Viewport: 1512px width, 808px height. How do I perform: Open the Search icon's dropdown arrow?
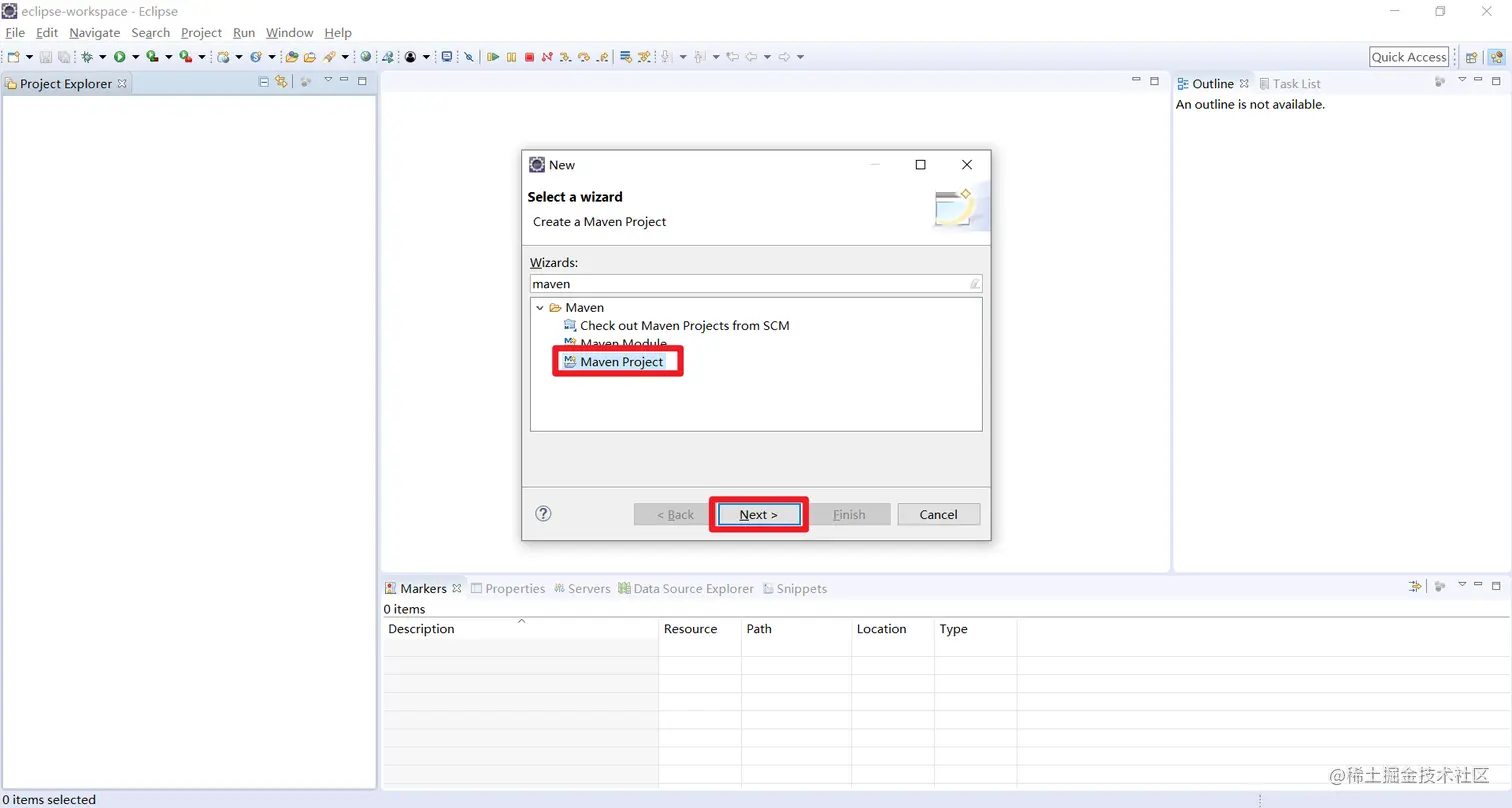tap(345, 57)
